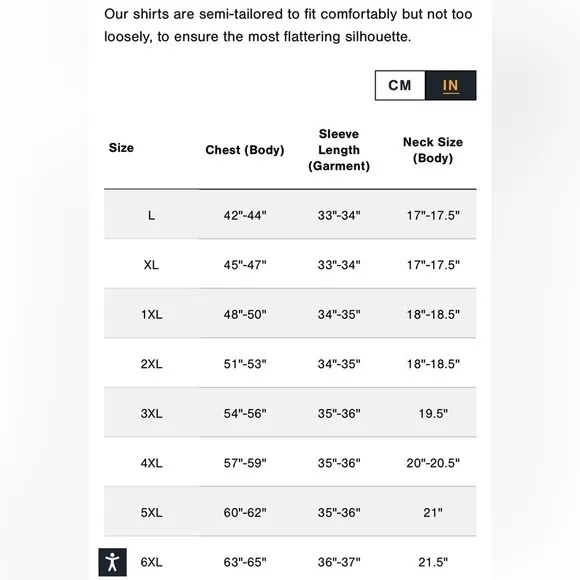Select the 2XL size row label
The width and height of the screenshot is (580, 580).
[151, 364]
